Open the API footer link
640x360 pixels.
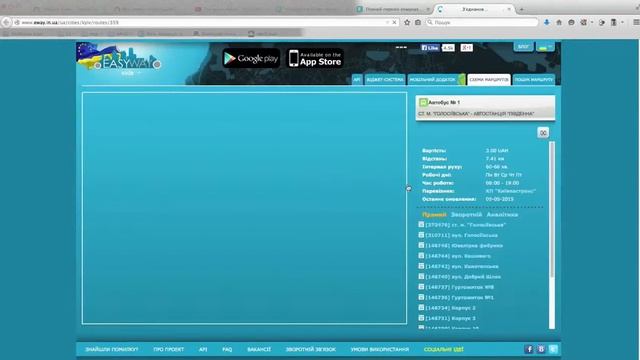point(203,349)
